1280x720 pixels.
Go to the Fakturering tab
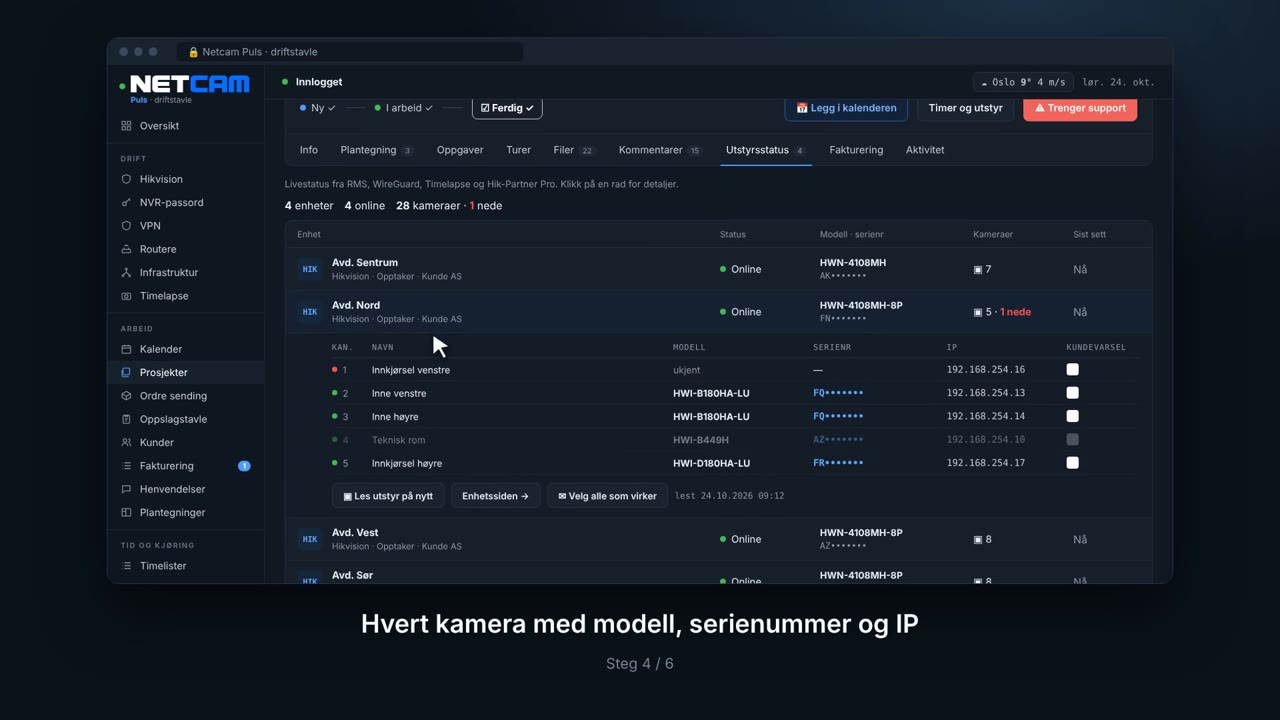click(x=856, y=150)
